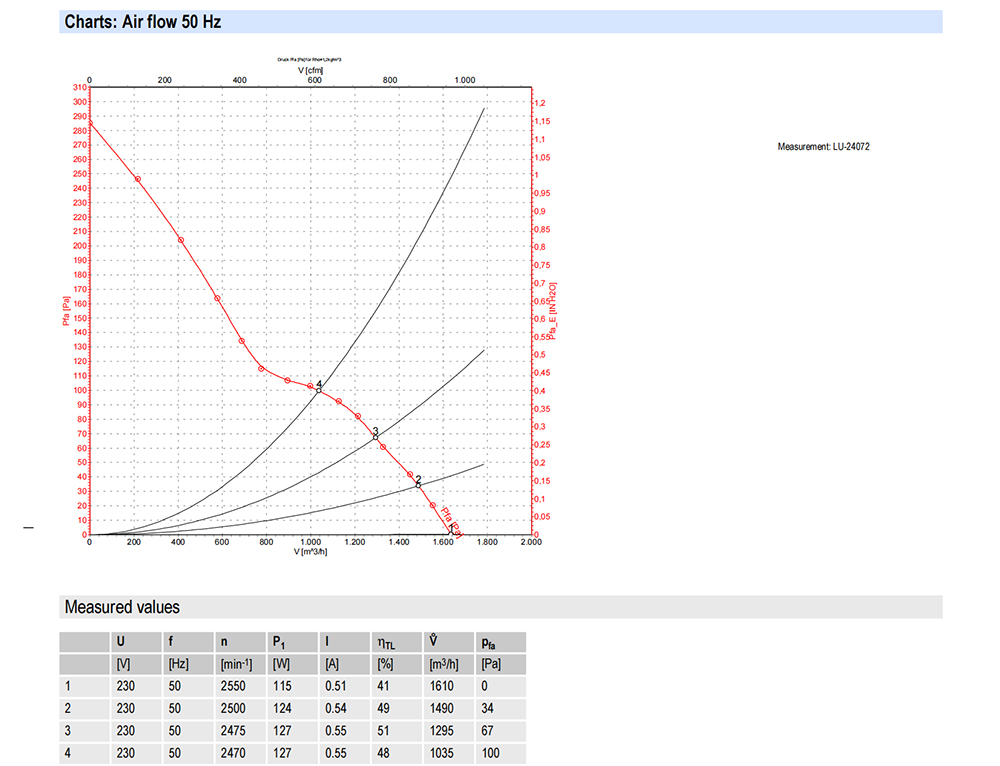Click the power value '115' in row 1

coord(282,686)
